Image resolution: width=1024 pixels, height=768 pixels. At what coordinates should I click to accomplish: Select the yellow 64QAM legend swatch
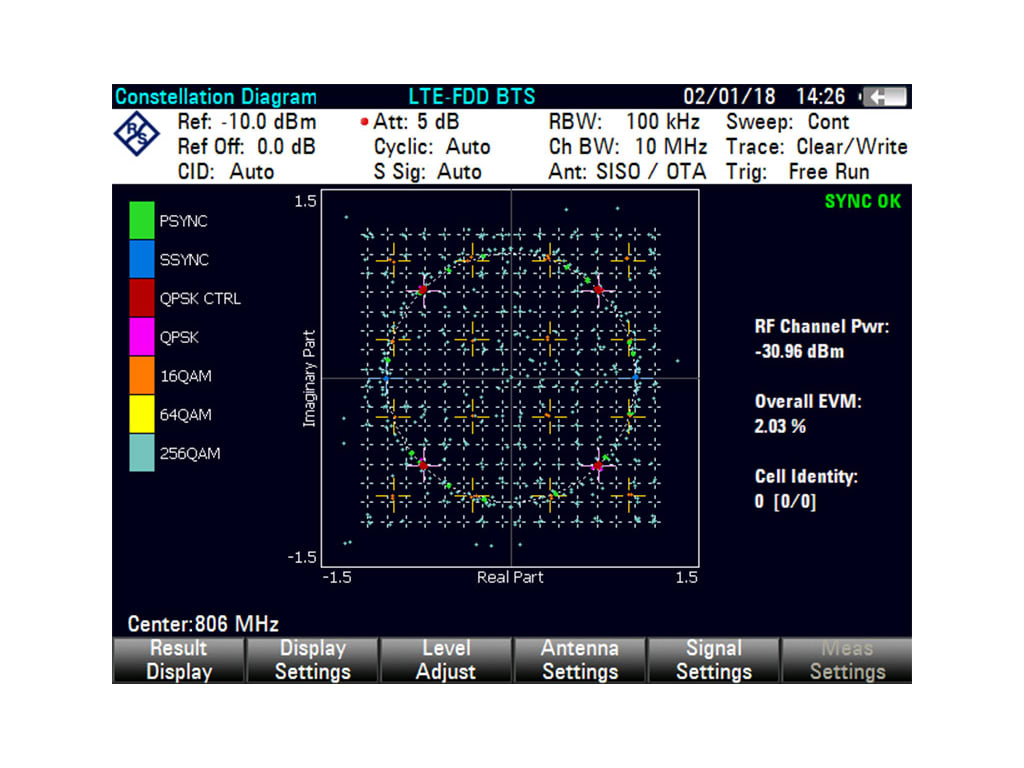pos(142,414)
